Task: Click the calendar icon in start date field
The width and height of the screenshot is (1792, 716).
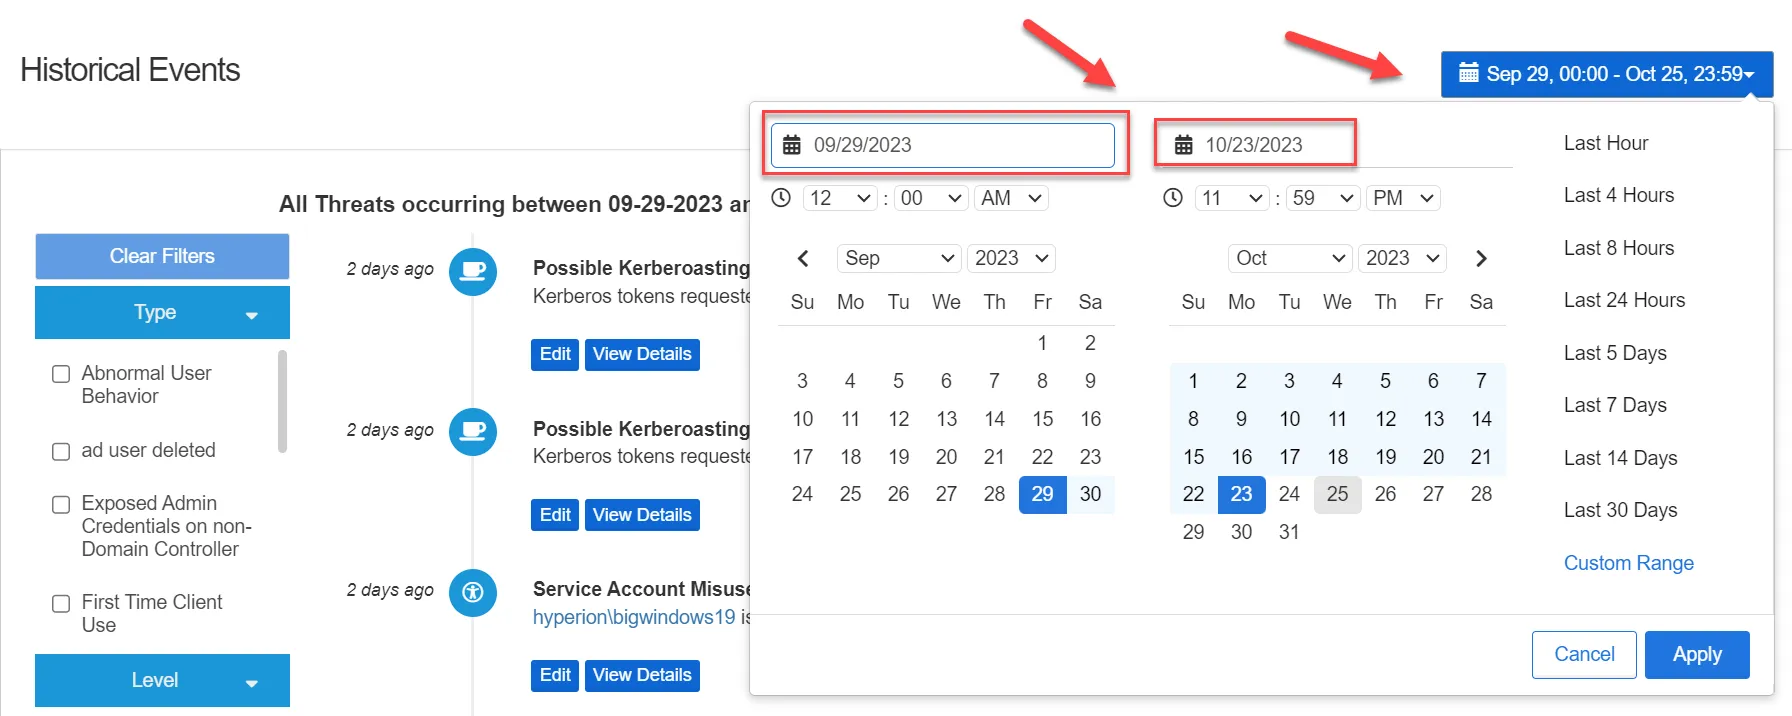Action: (791, 145)
